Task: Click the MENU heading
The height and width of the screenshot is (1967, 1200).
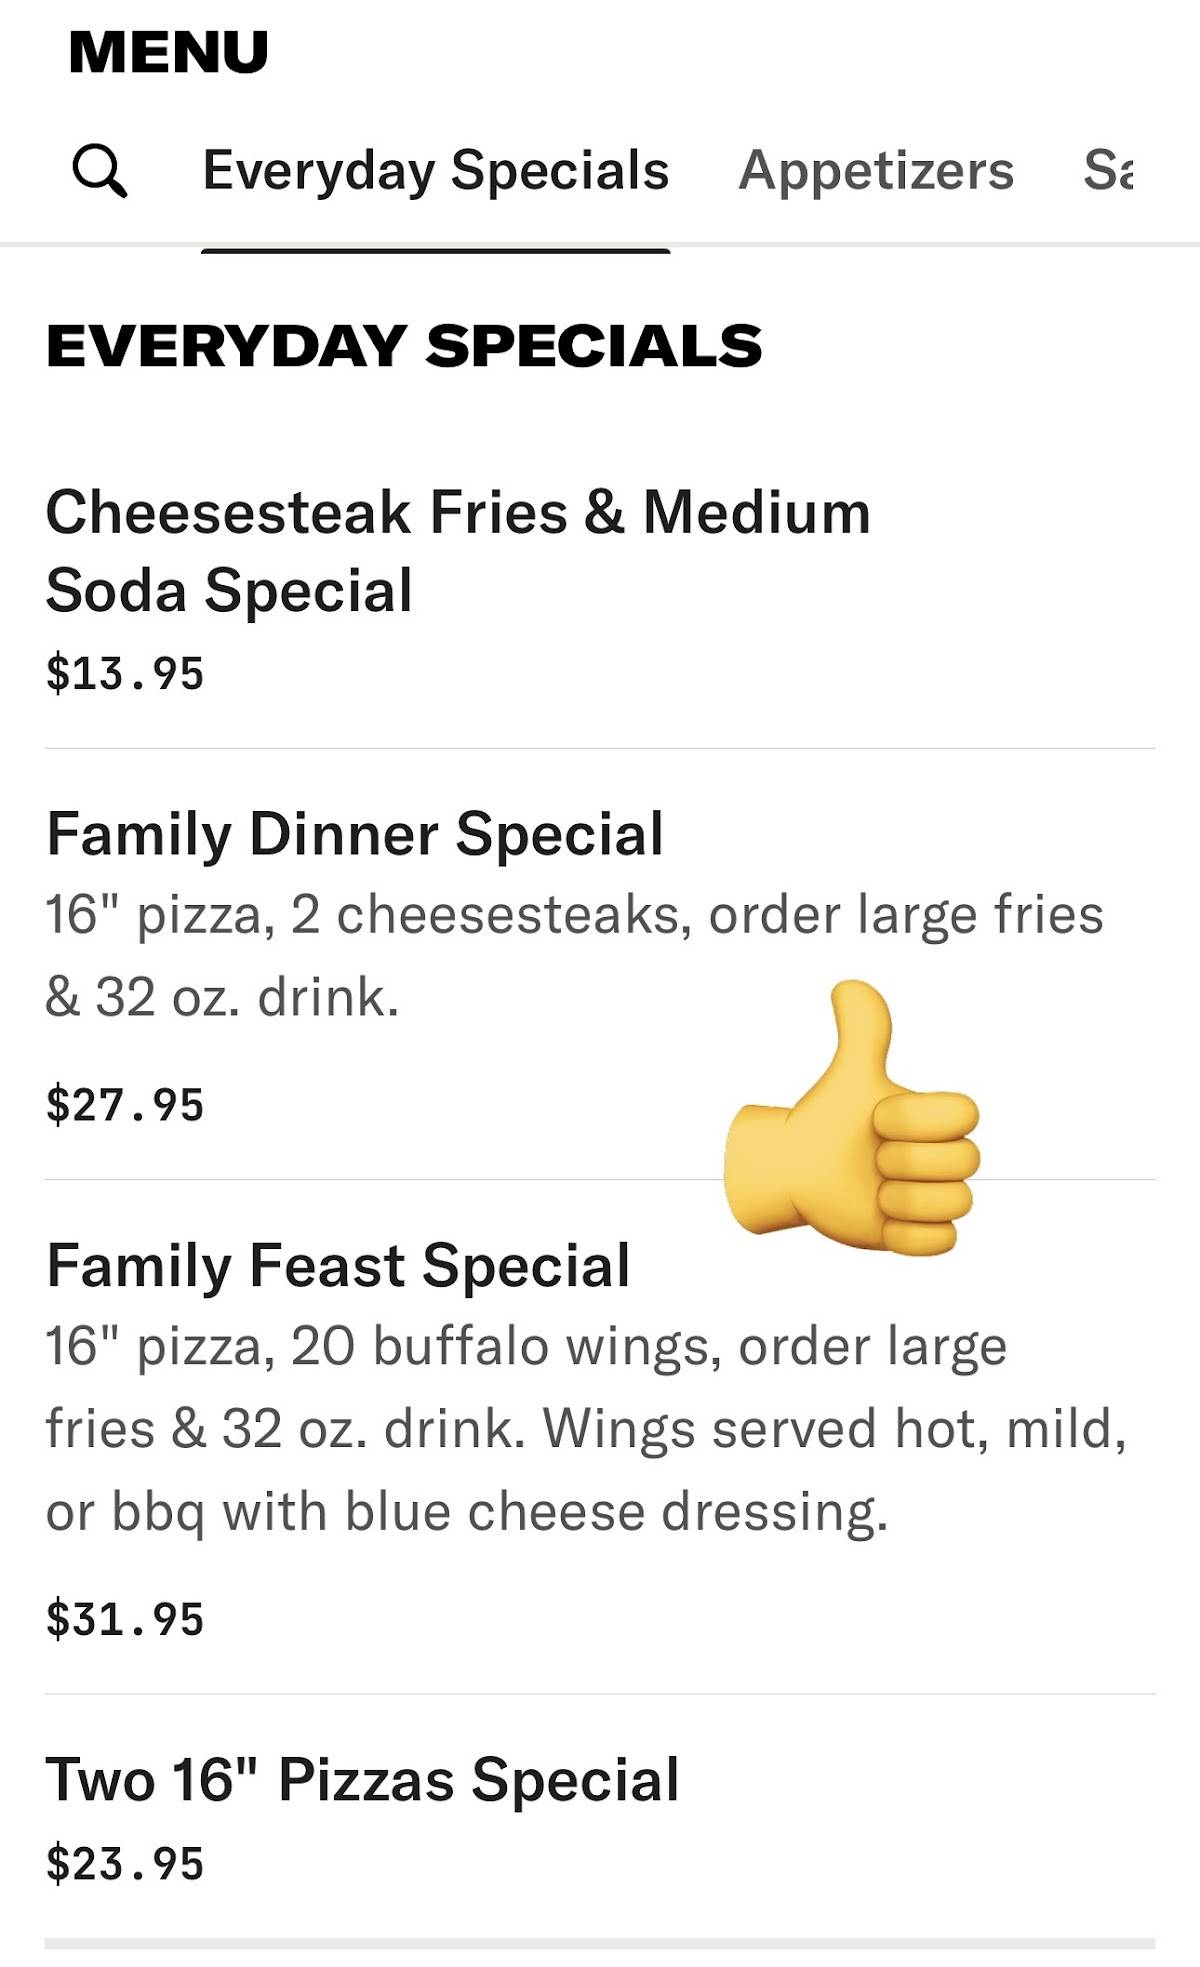Action: 169,52
